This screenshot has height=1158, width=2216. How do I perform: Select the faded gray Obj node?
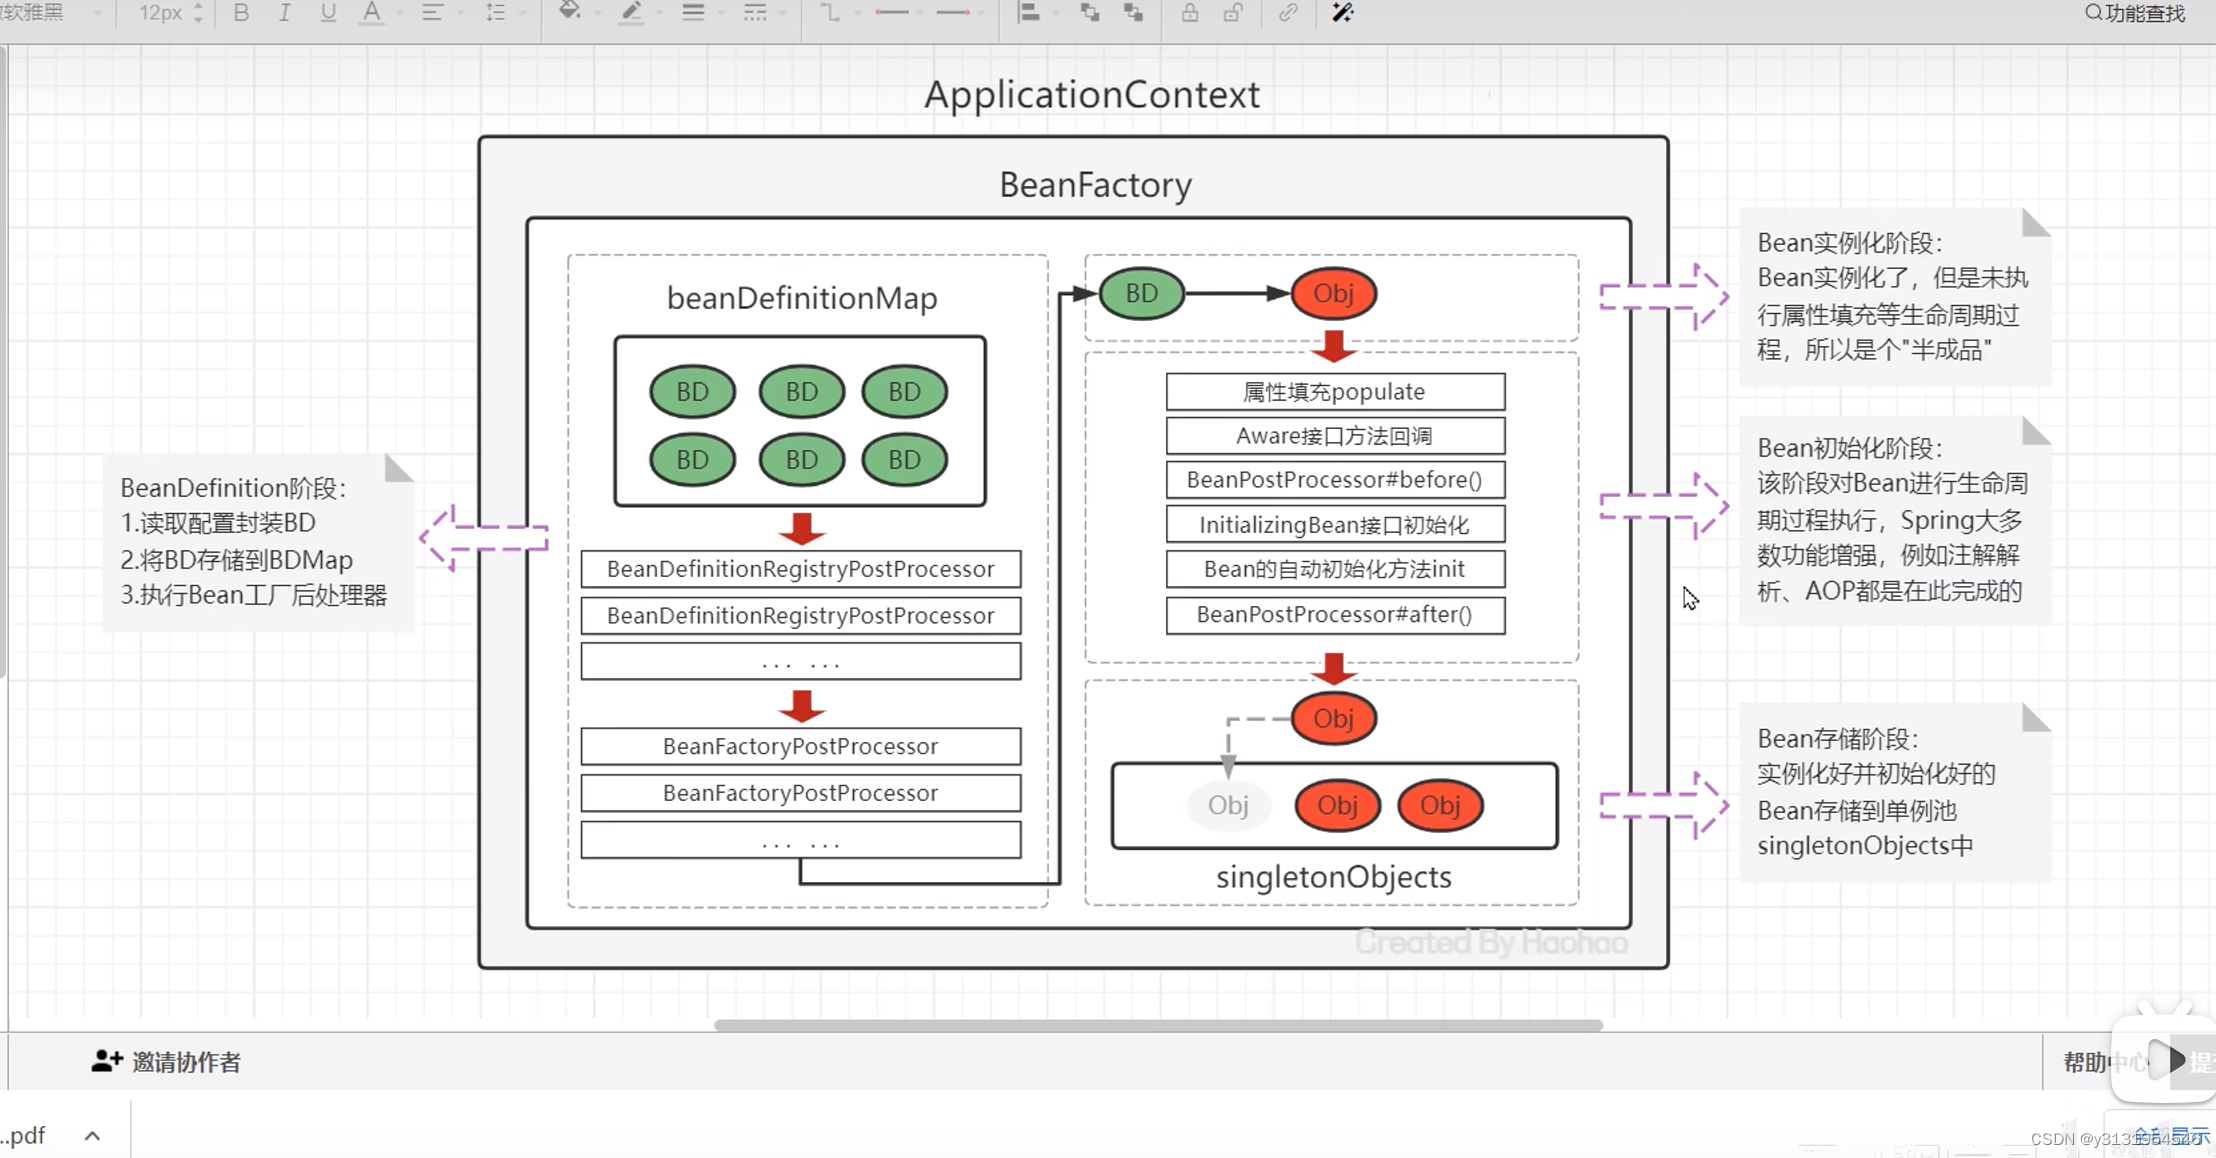1228,805
